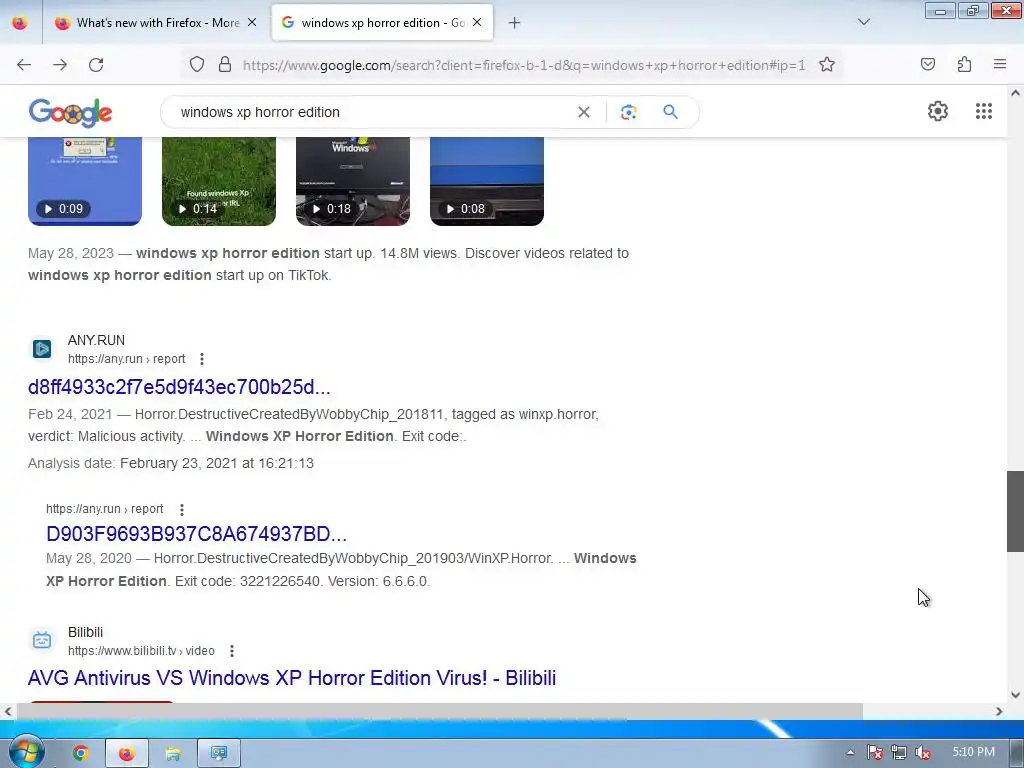The height and width of the screenshot is (768, 1024).
Task: Open result D903F9693B937C8A674937BD...
Action: point(197,534)
